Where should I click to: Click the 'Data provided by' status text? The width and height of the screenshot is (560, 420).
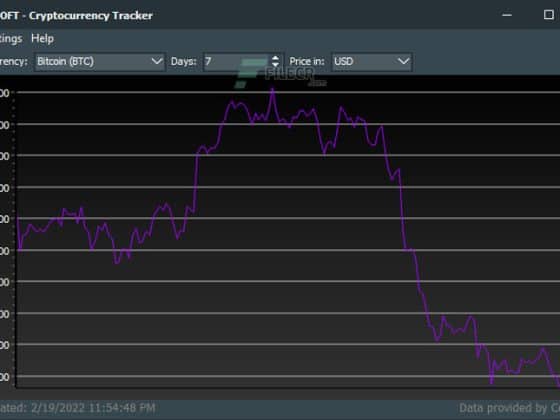pos(509,408)
